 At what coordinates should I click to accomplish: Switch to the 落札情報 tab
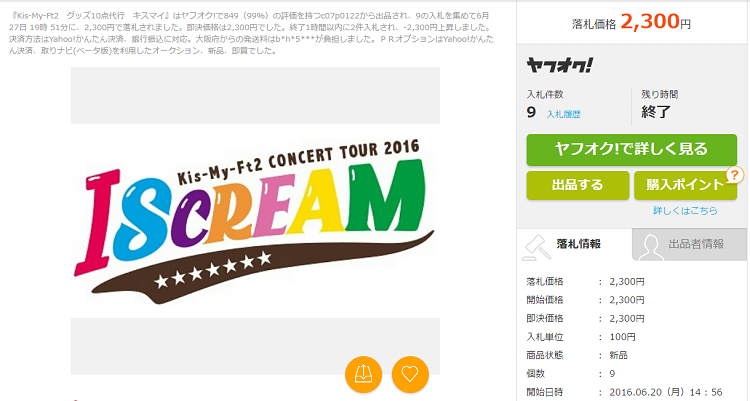575,245
